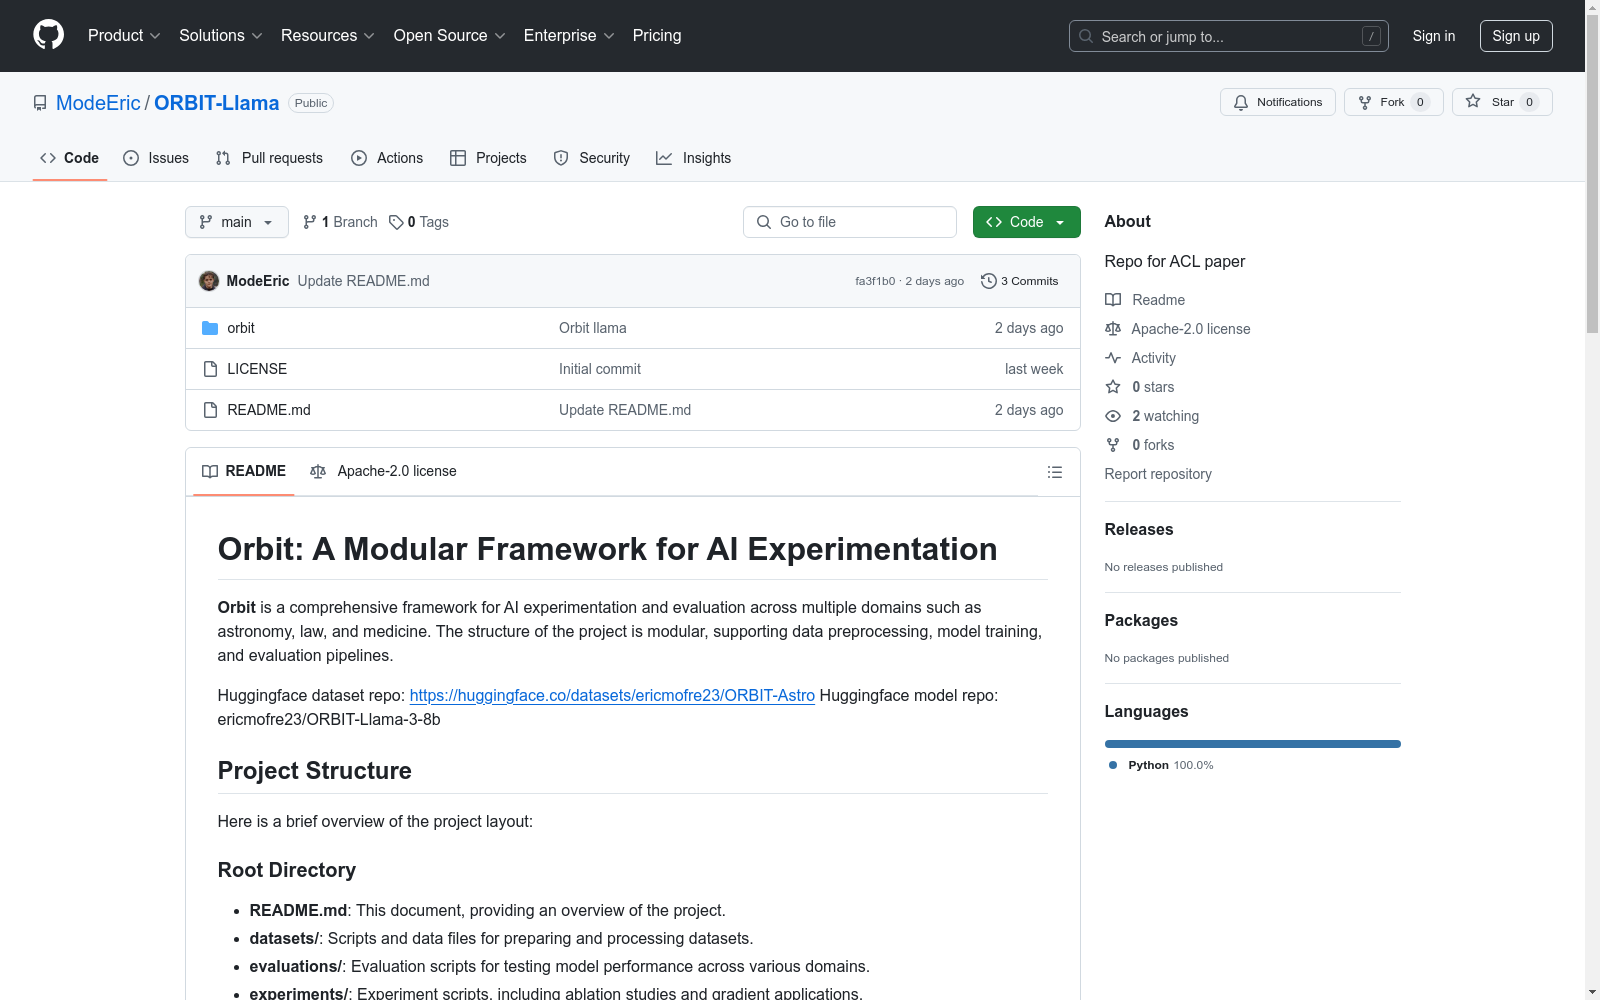The image size is (1600, 1000).
Task: Click the orbit folder icon
Action: pyautogui.click(x=210, y=328)
